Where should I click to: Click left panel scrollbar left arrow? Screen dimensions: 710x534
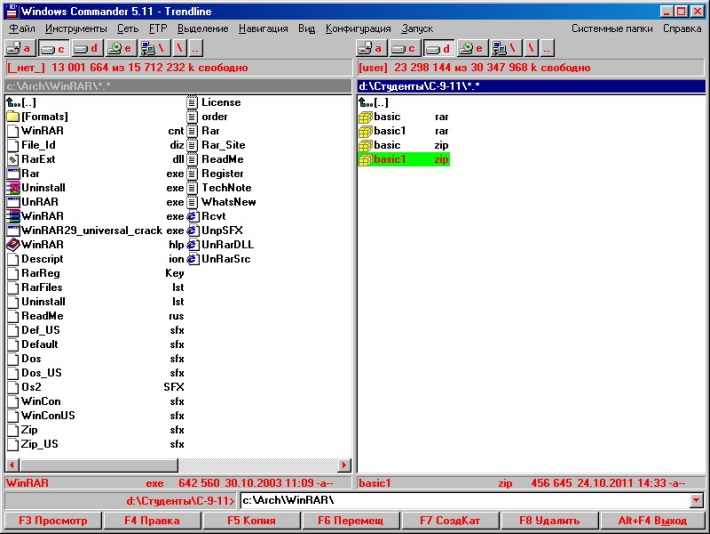pos(12,465)
